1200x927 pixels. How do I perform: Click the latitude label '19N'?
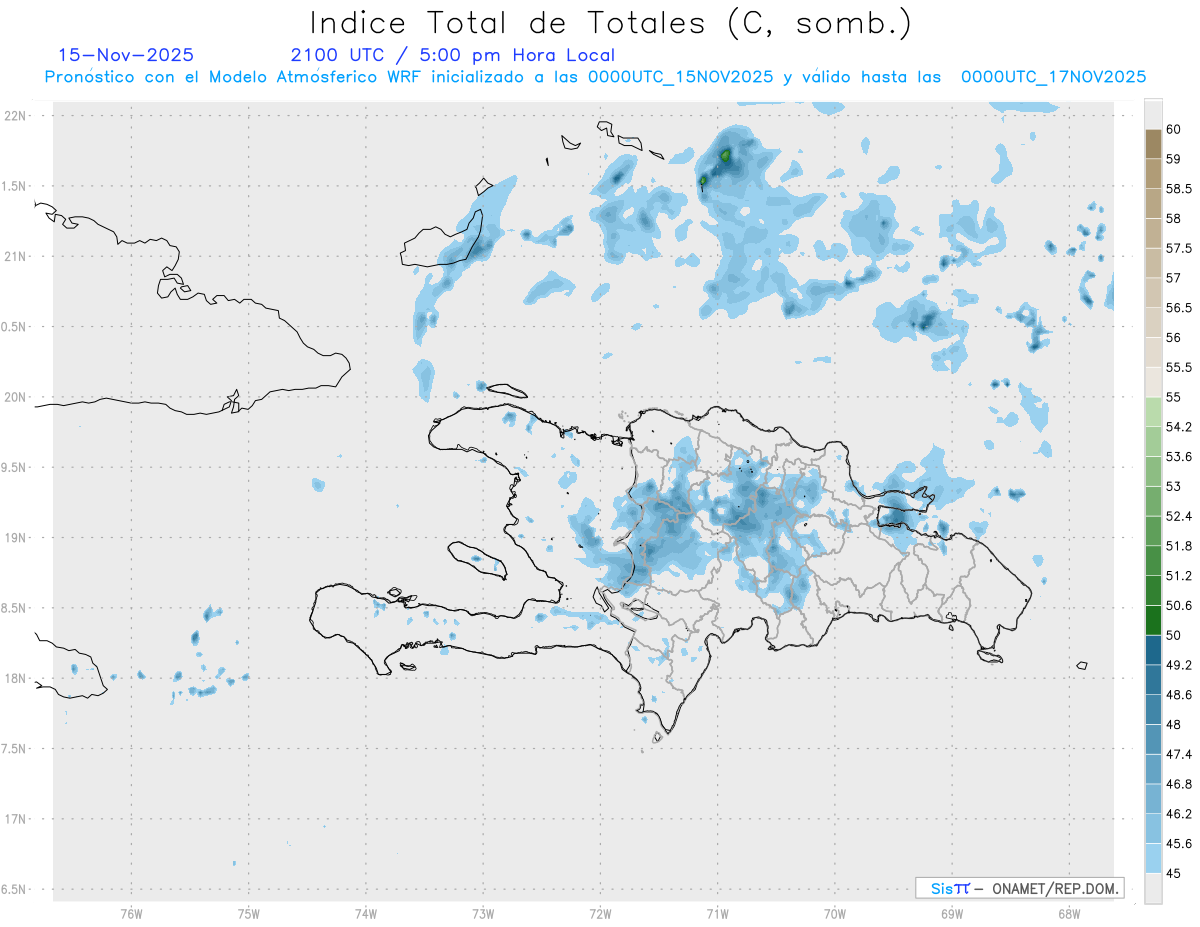tap(17, 538)
